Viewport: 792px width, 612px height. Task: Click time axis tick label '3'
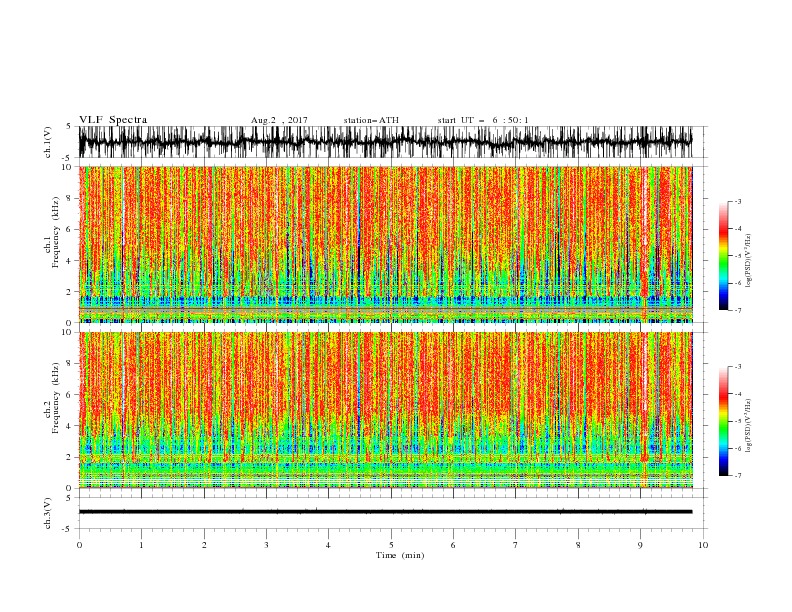(266, 545)
